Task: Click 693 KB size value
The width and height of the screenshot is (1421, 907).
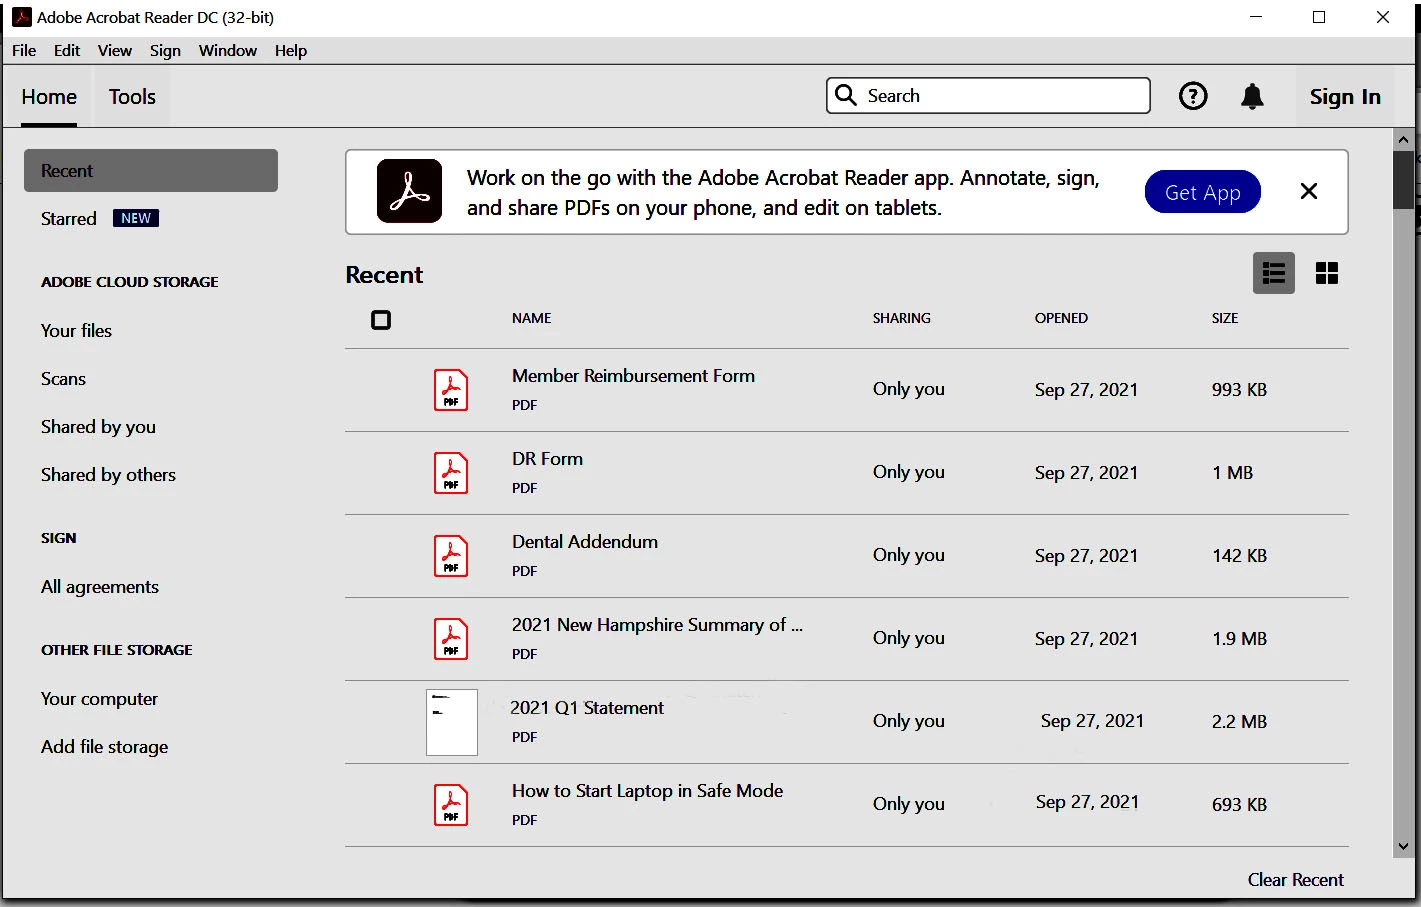Action: [x=1239, y=805]
